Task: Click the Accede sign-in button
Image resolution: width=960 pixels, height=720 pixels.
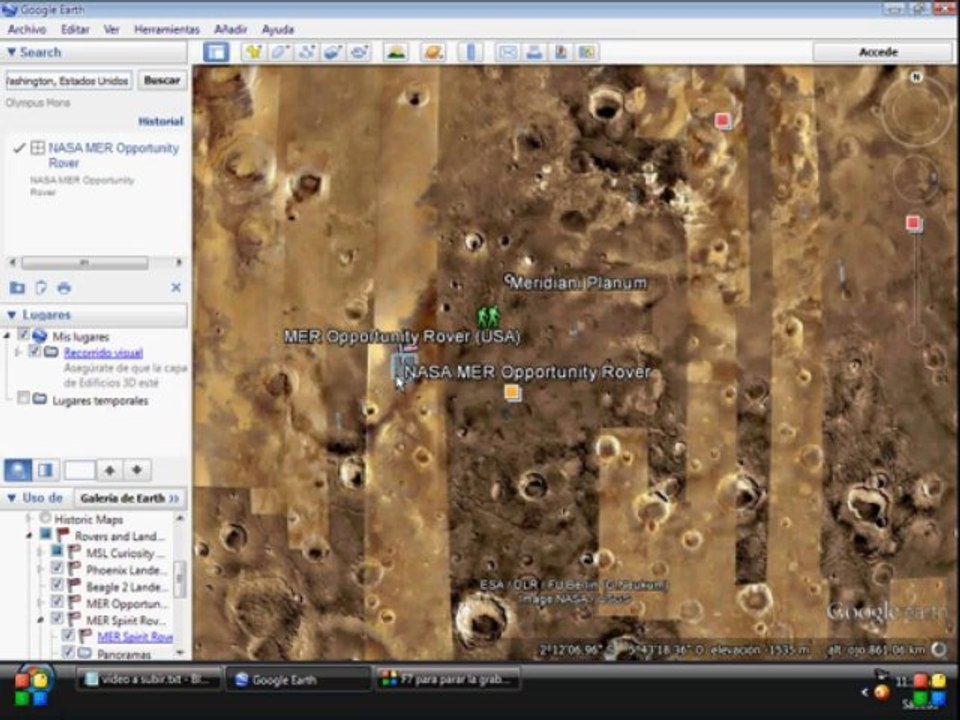Action: [878, 52]
